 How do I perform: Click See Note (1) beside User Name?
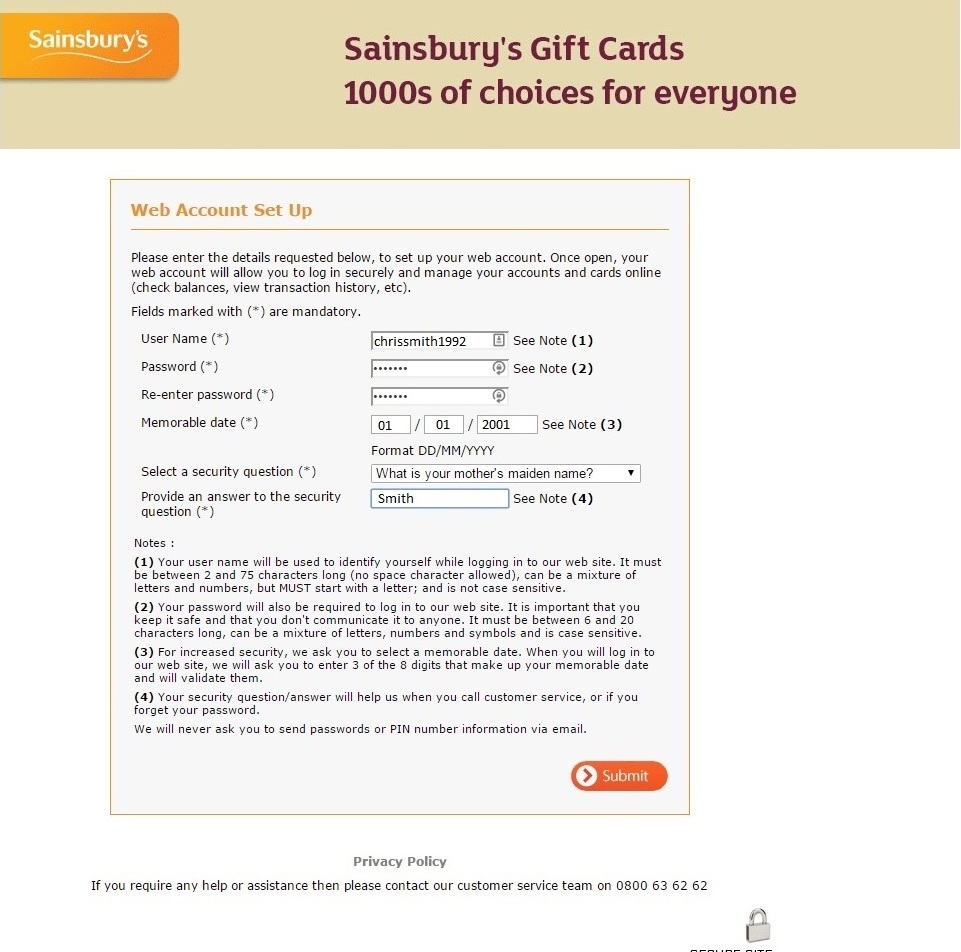click(x=553, y=341)
